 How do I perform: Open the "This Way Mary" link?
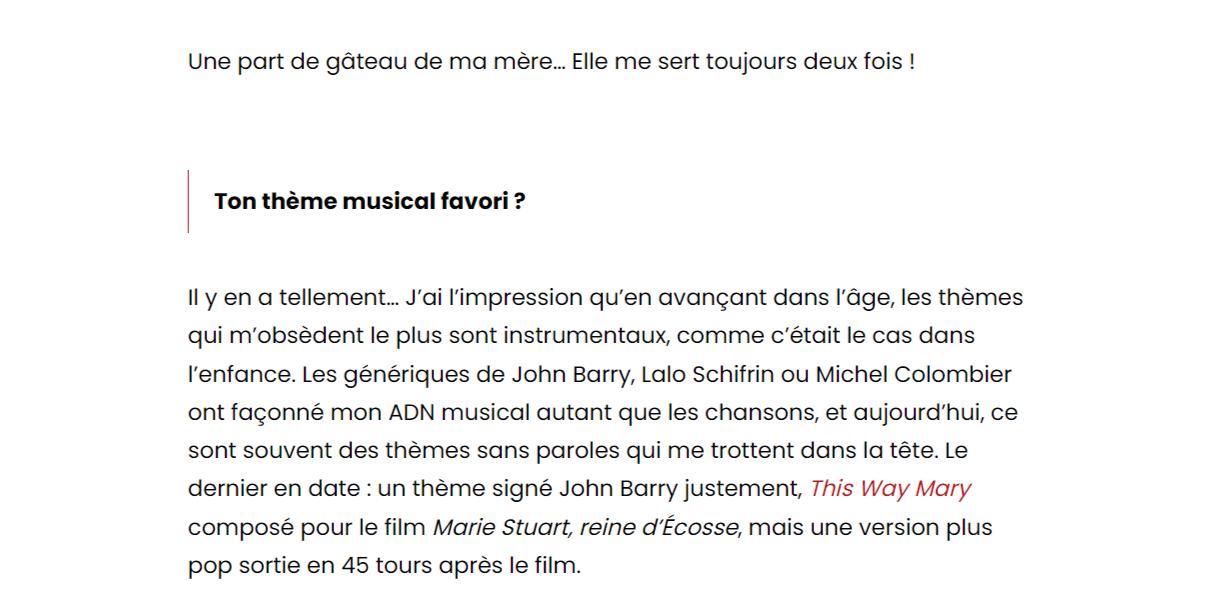[890, 489]
